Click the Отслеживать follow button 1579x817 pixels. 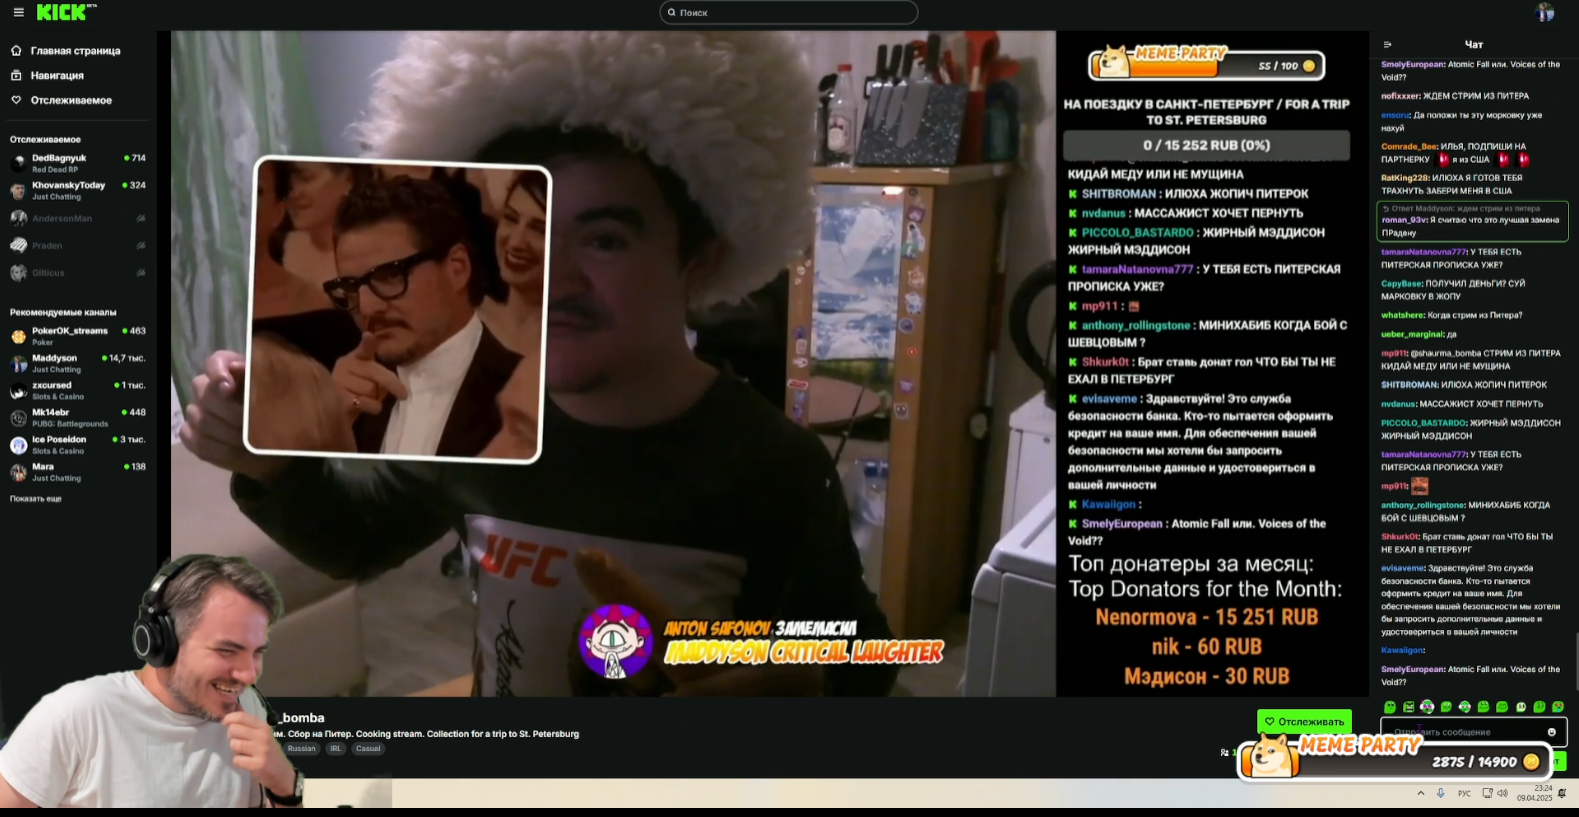[x=1304, y=721]
